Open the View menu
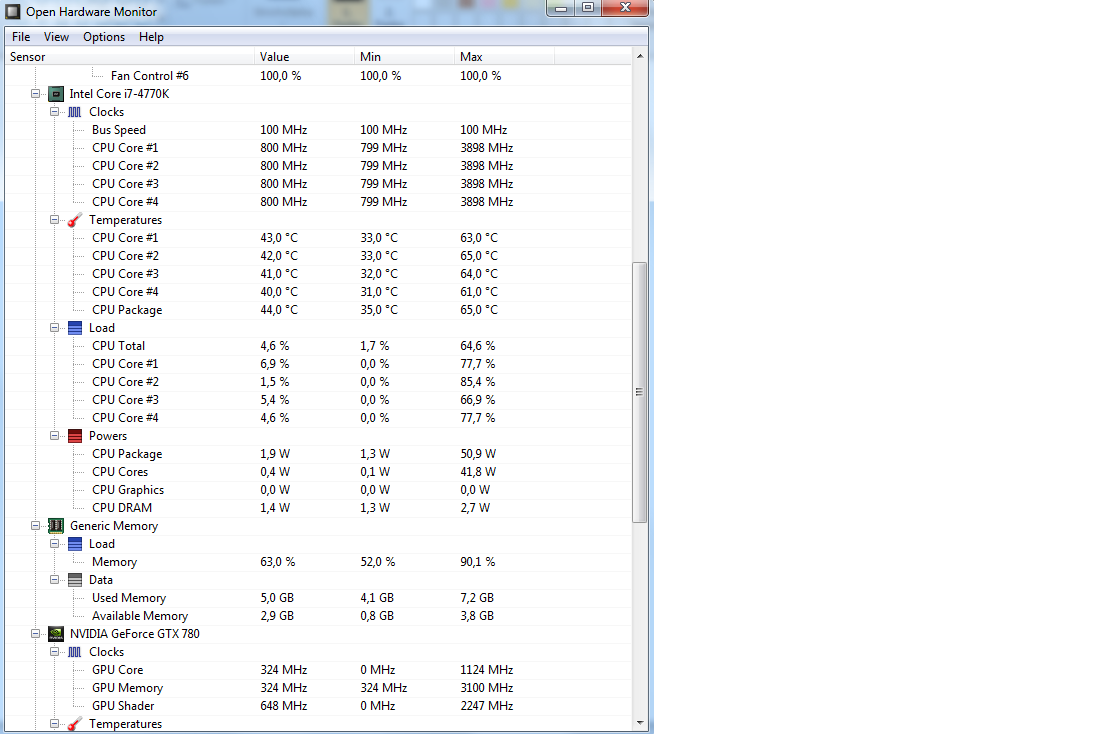The width and height of the screenshot is (1118, 734). 56,37
